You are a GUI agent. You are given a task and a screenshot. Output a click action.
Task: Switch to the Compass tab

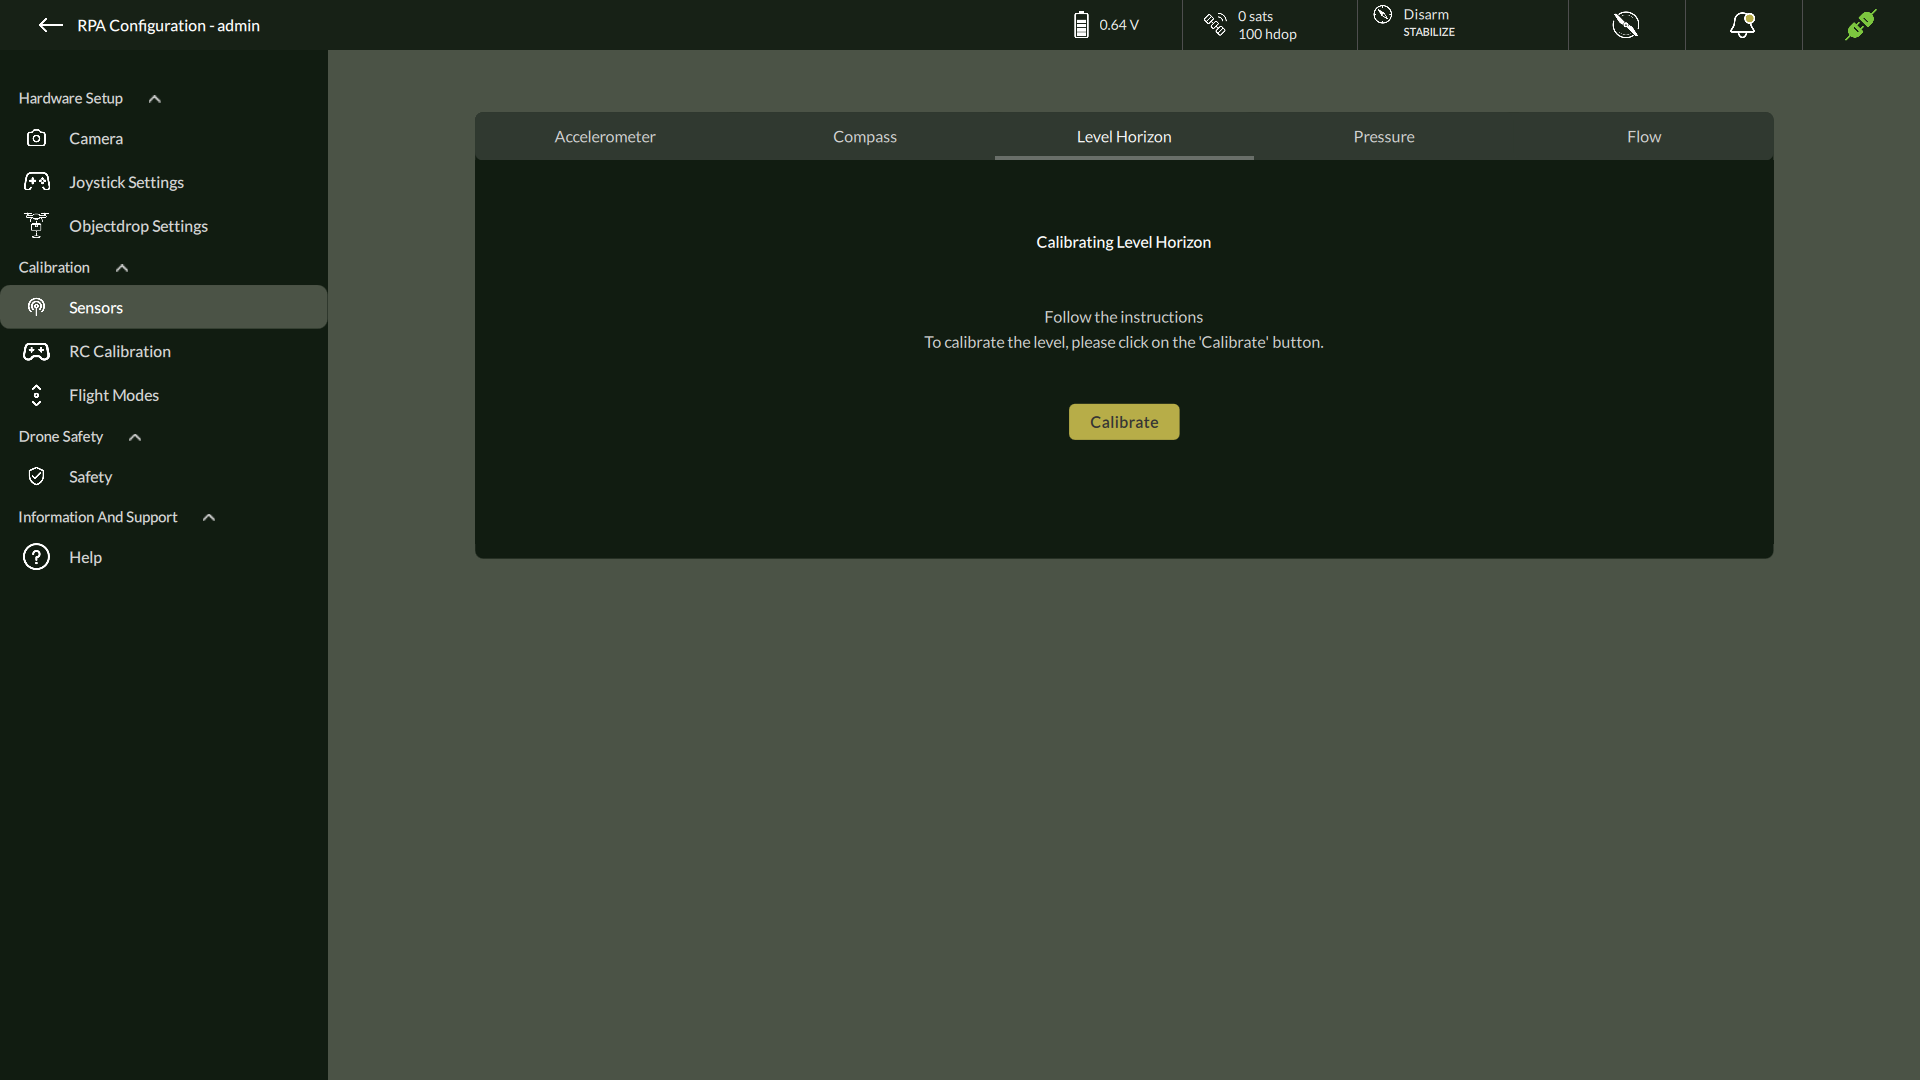coord(865,136)
